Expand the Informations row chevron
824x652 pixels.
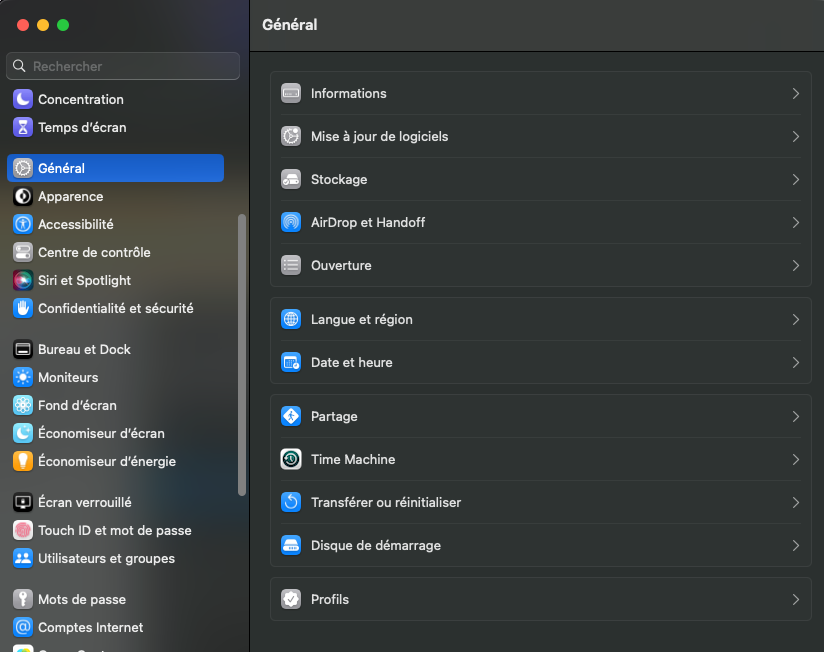[x=796, y=93]
